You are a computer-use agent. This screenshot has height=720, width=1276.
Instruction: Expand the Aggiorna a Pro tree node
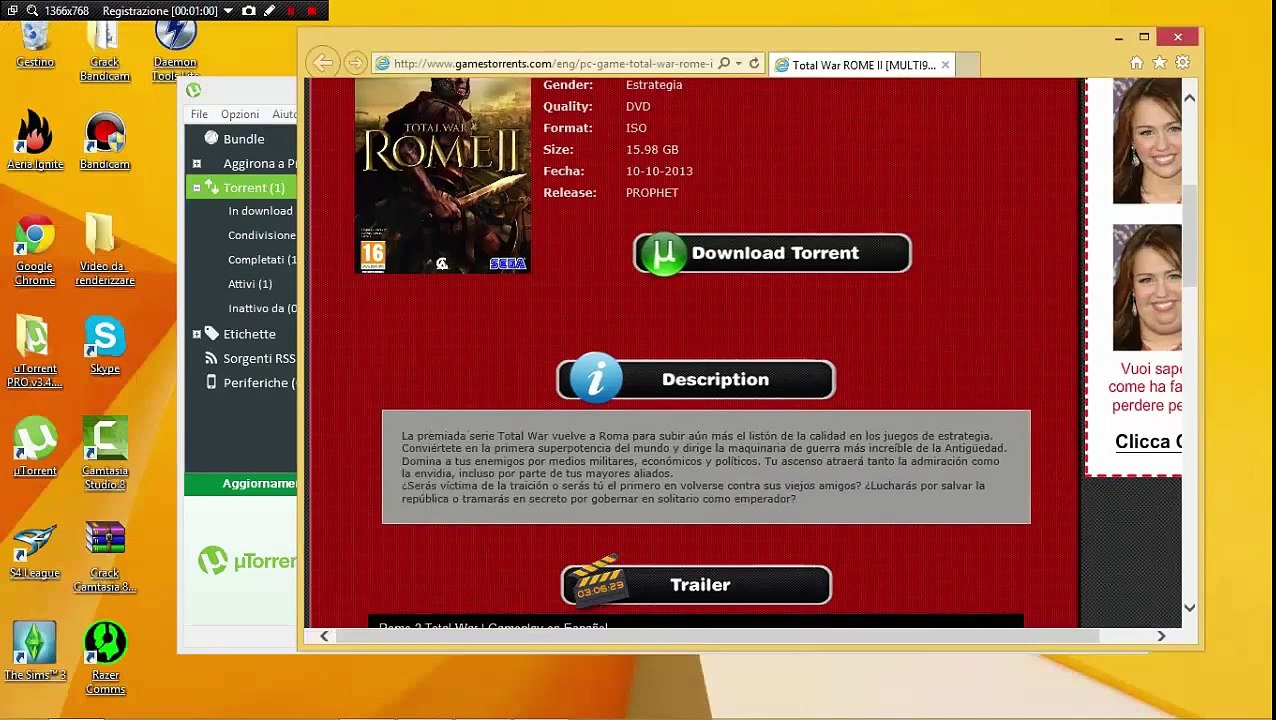coord(196,163)
